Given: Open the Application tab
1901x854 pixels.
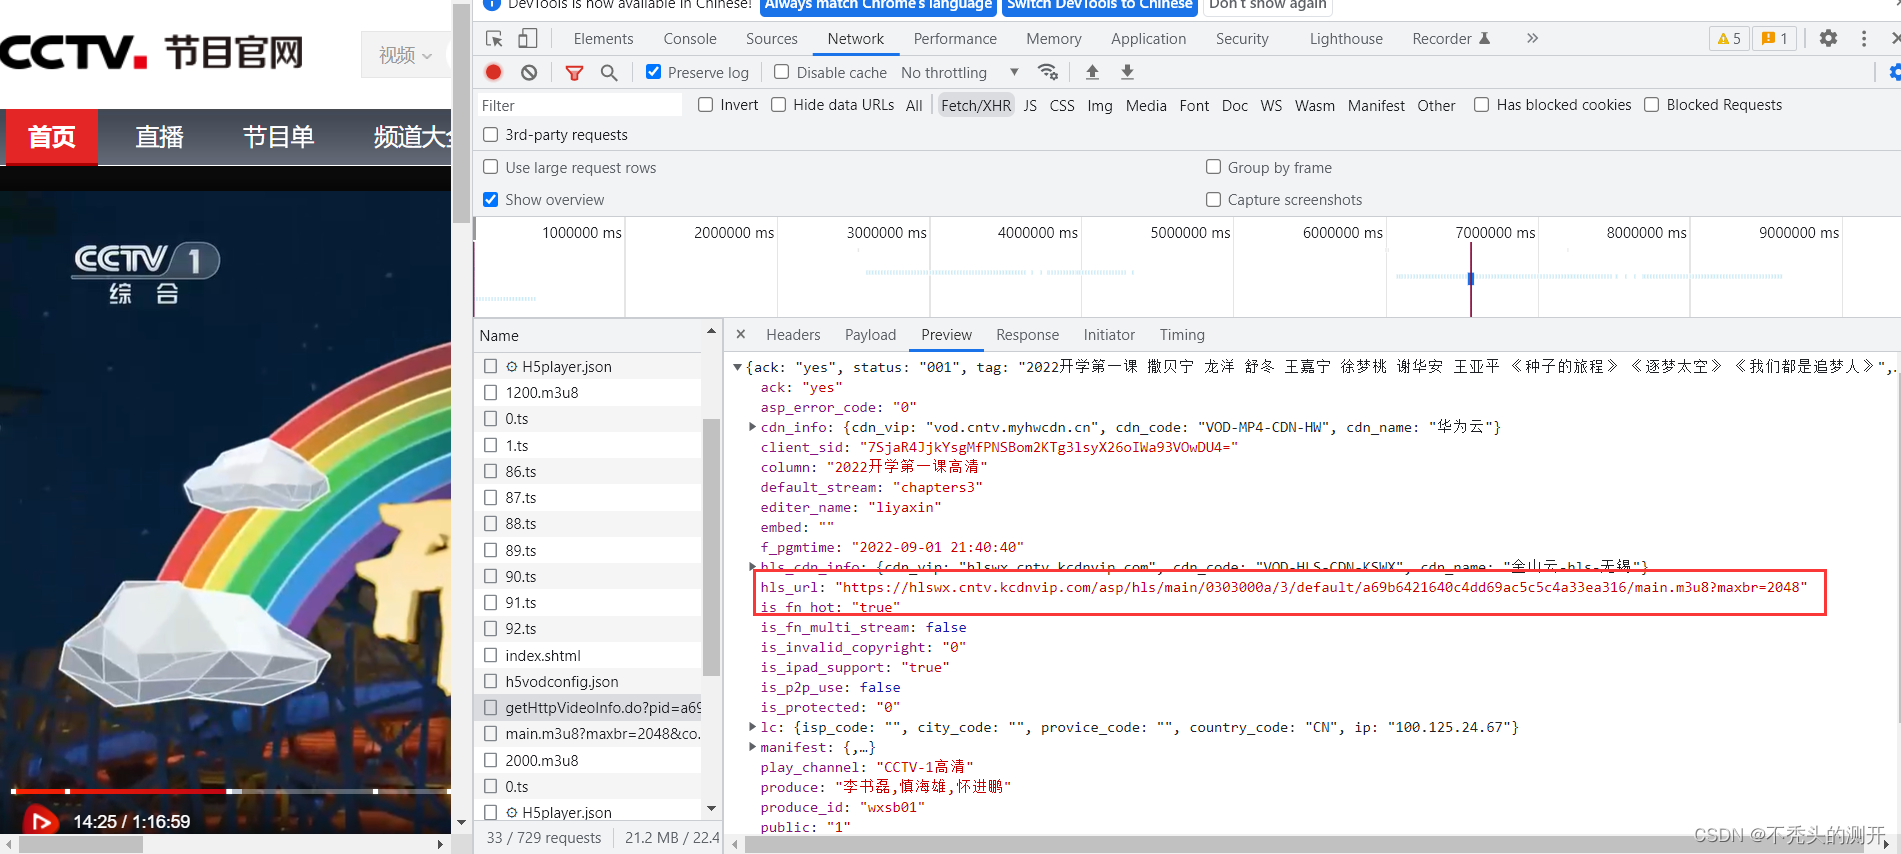Looking at the screenshot, I should (x=1148, y=38).
